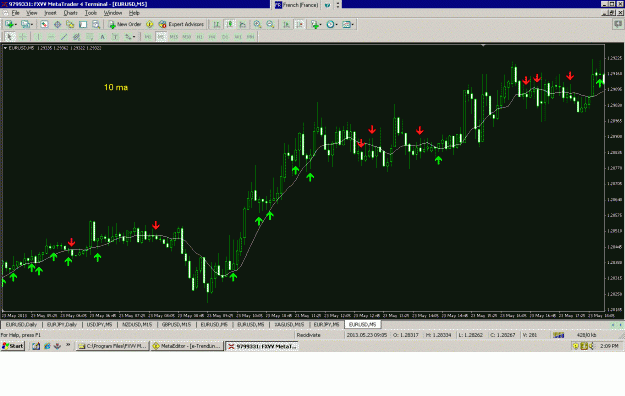Set timeframe to MN monthly
This screenshot has width=625, height=396.
250,37
